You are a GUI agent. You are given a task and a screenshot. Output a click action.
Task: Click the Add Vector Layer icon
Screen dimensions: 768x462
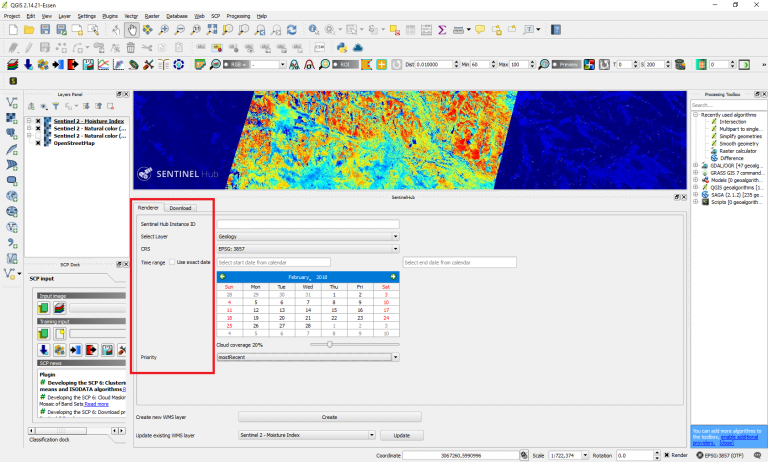pos(12,102)
